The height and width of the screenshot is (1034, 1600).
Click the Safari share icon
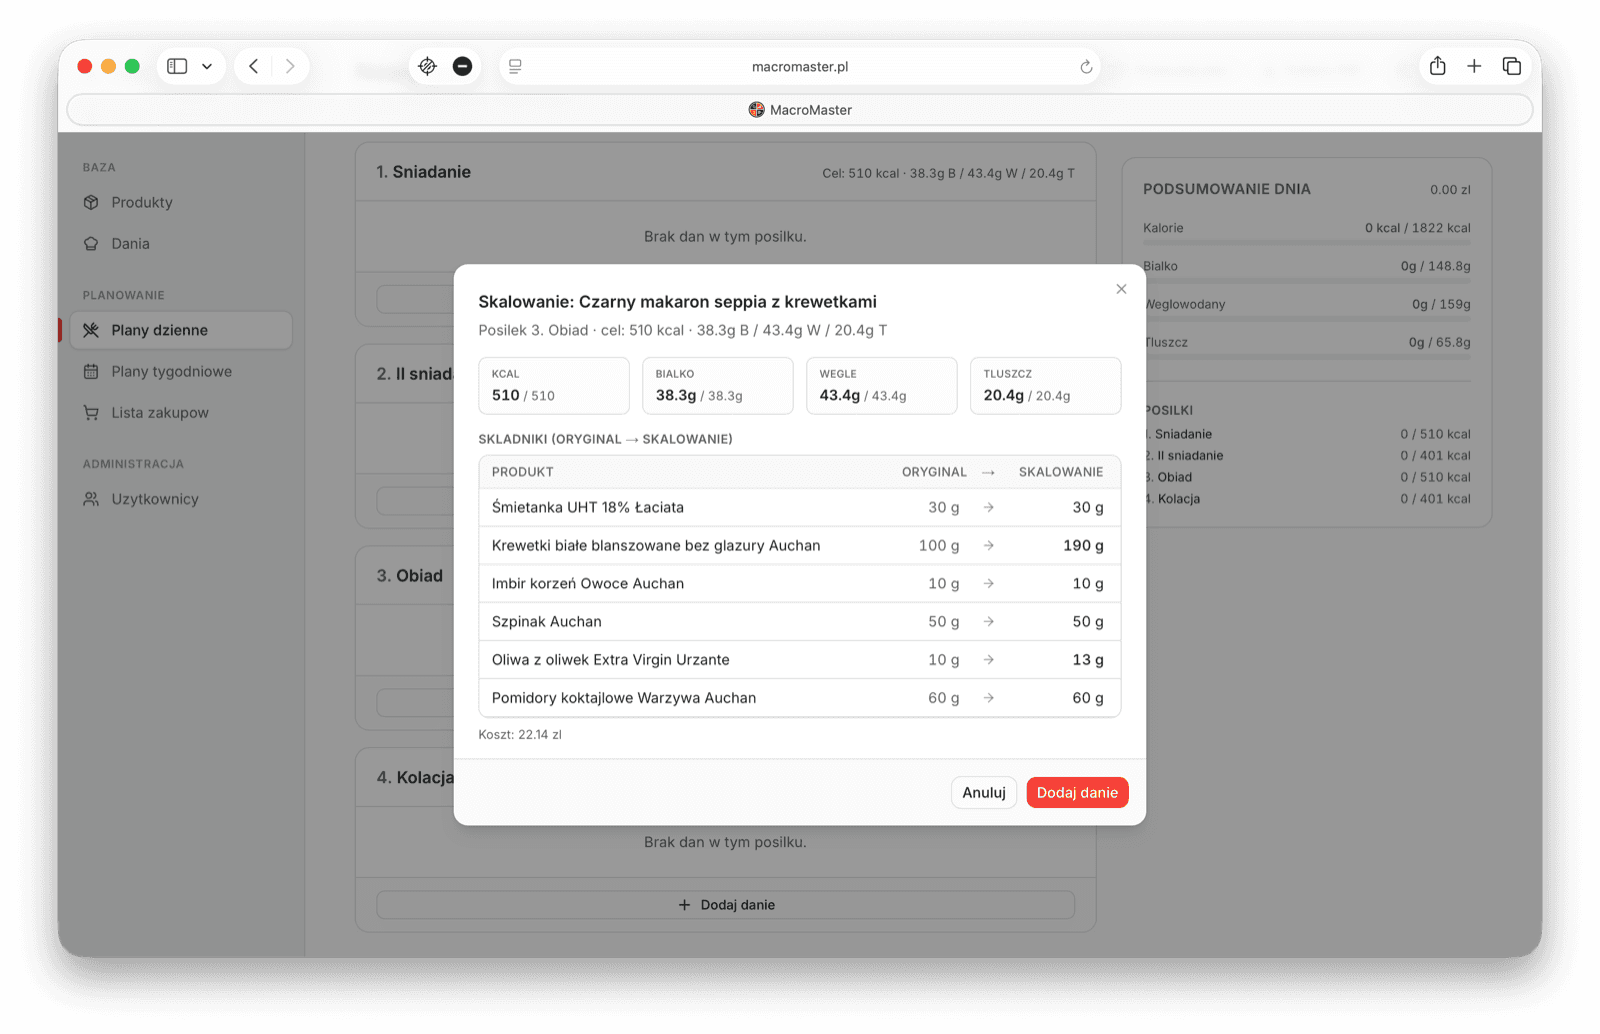1437,66
